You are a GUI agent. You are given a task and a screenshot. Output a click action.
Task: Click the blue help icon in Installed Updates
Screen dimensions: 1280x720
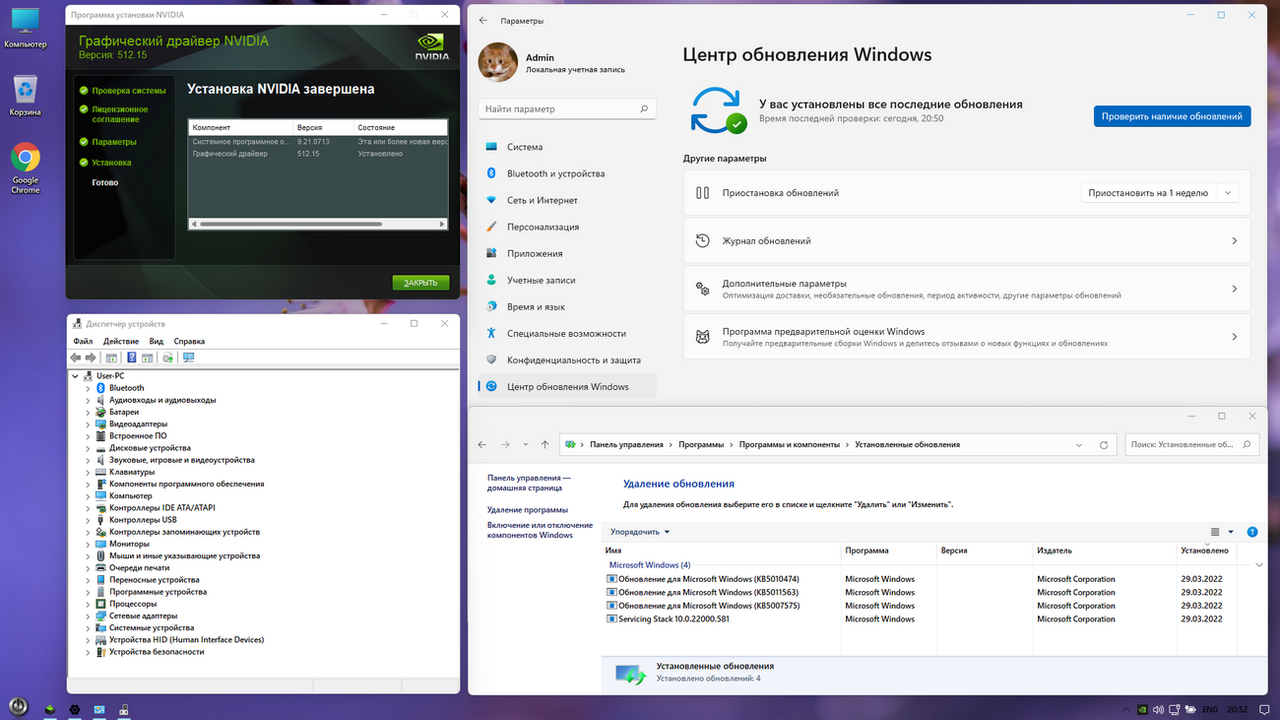(1253, 532)
